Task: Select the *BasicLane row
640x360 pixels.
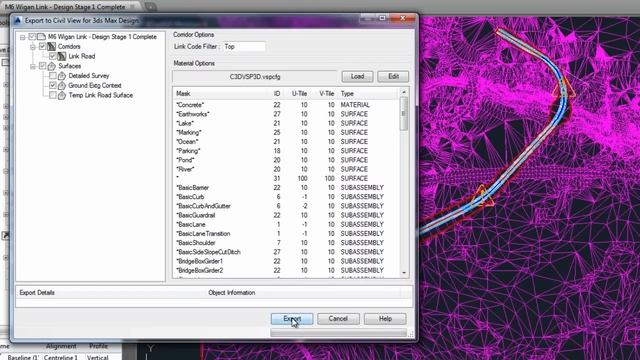Action: click(287, 224)
